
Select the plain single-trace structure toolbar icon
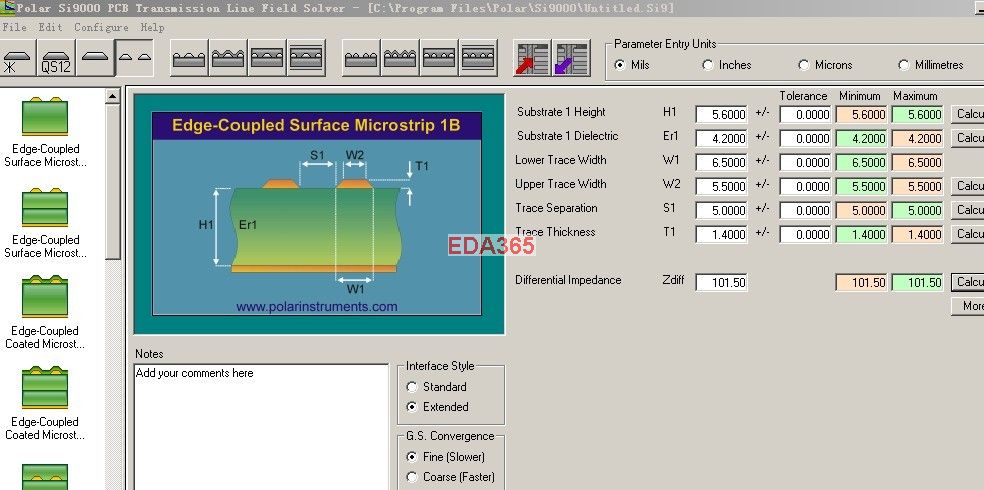95,58
